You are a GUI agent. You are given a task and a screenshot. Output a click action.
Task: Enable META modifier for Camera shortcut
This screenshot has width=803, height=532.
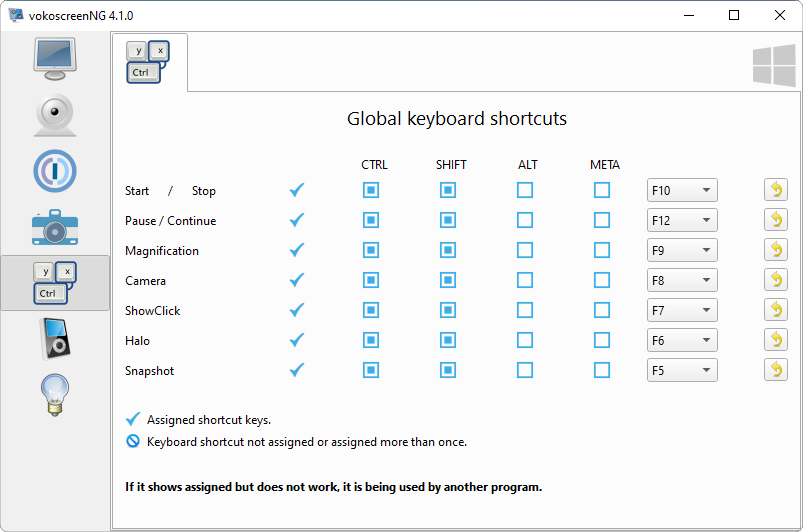[602, 280]
